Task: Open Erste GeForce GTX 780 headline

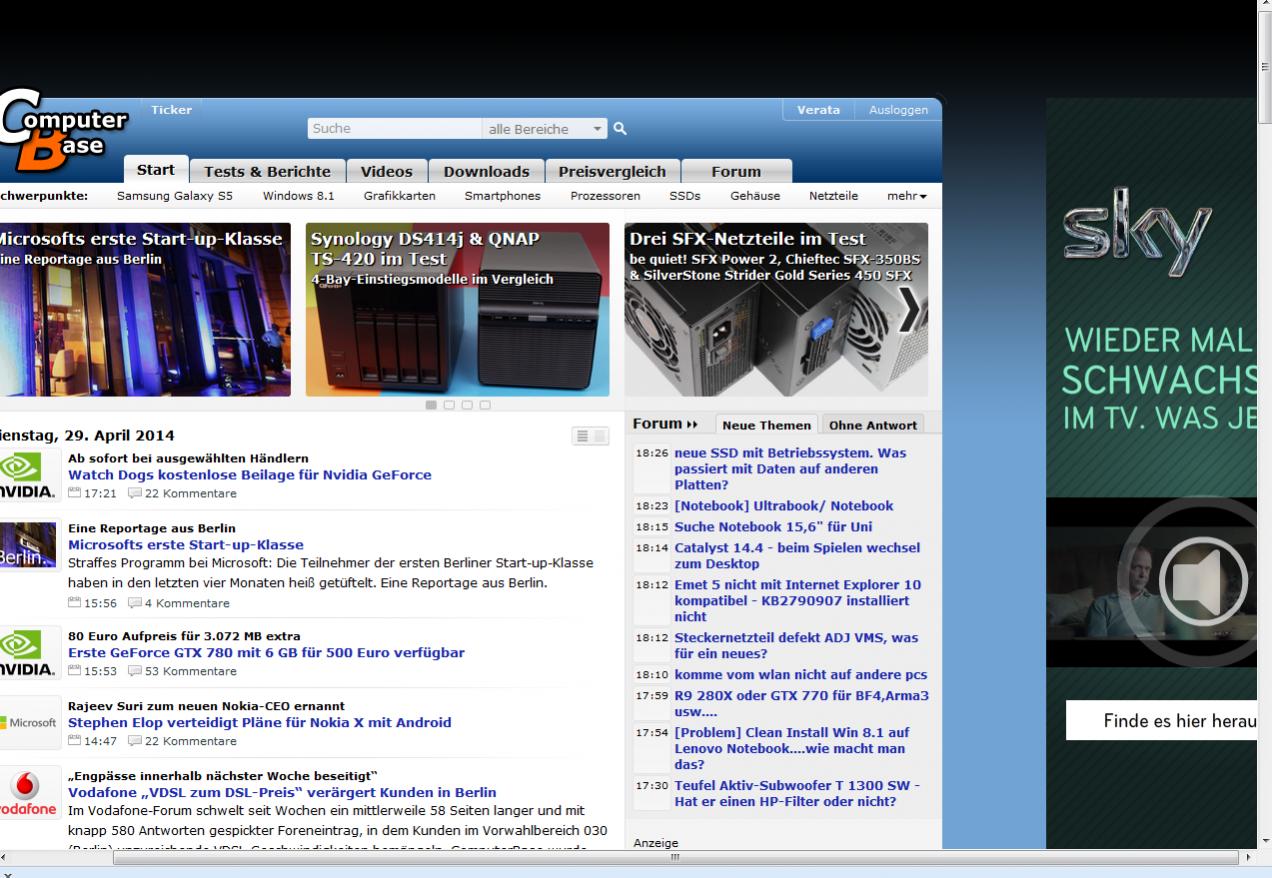Action: coord(266,653)
